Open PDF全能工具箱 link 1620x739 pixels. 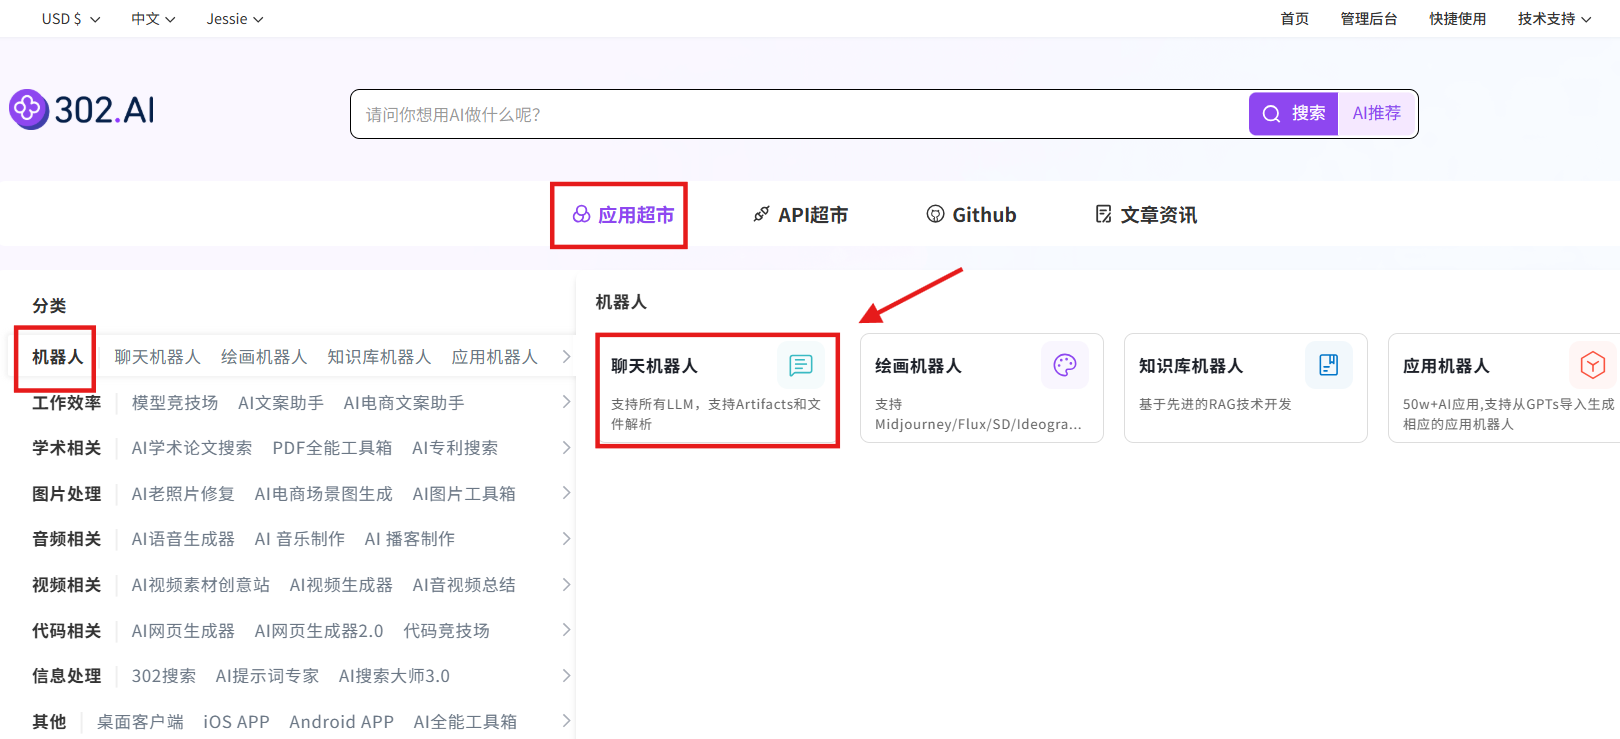pos(332,448)
